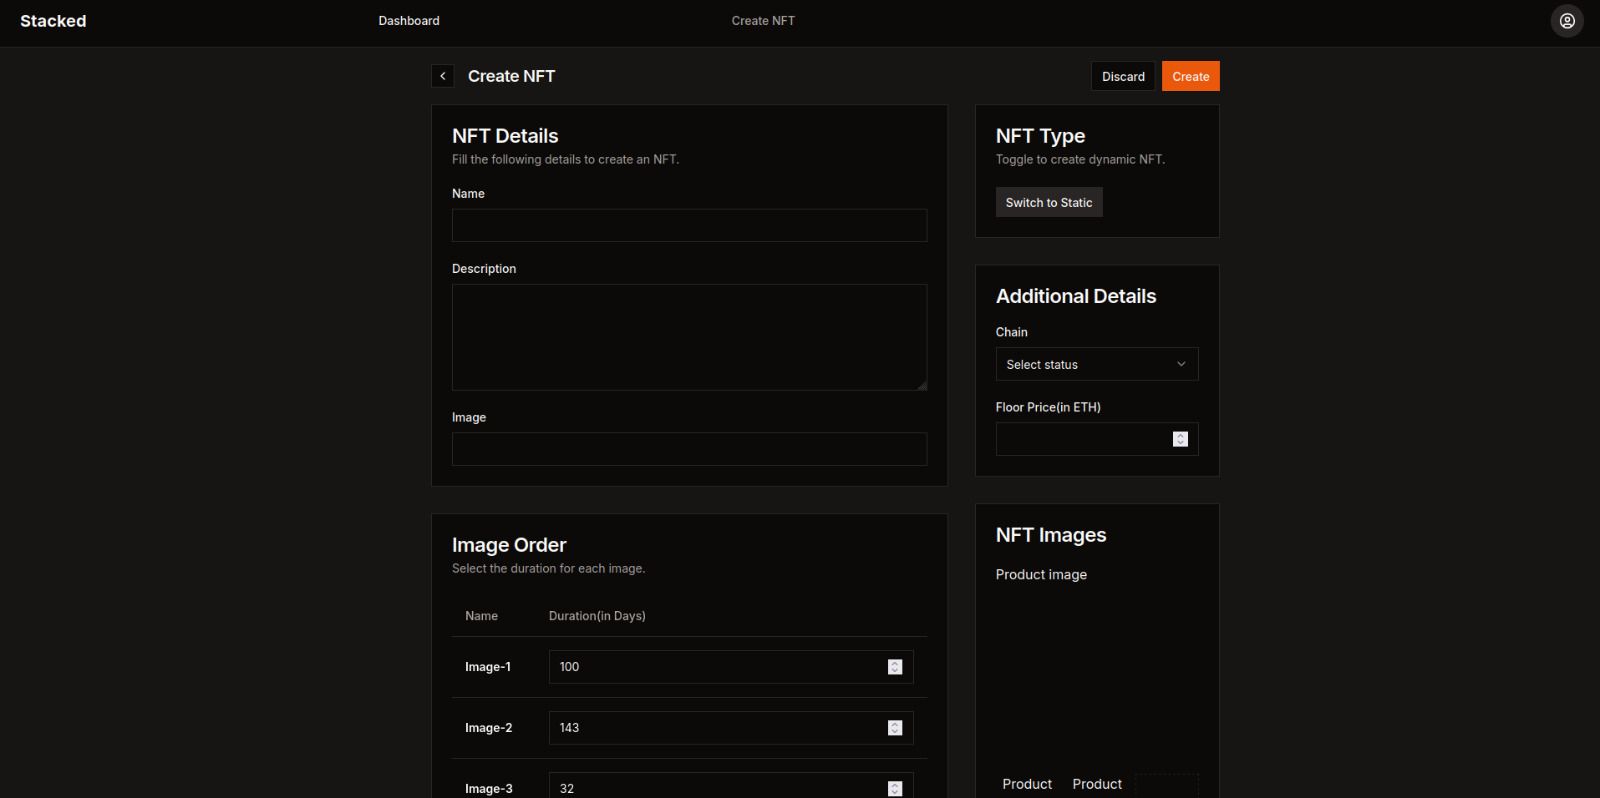
Task: Click 'Toggle to create dynamic NFT.' text
Action: coord(1080,160)
